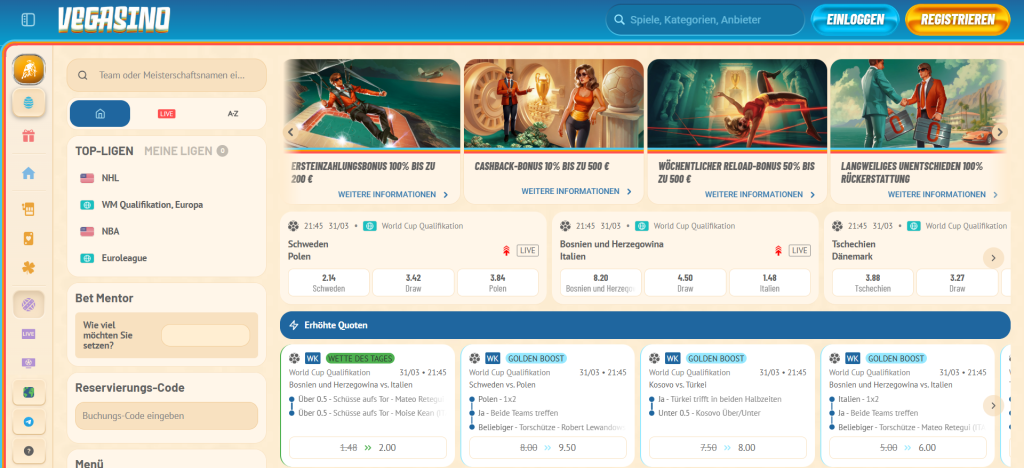Click the clover icon in sidebar
Viewport: 1024px width, 468px height.
click(28, 267)
